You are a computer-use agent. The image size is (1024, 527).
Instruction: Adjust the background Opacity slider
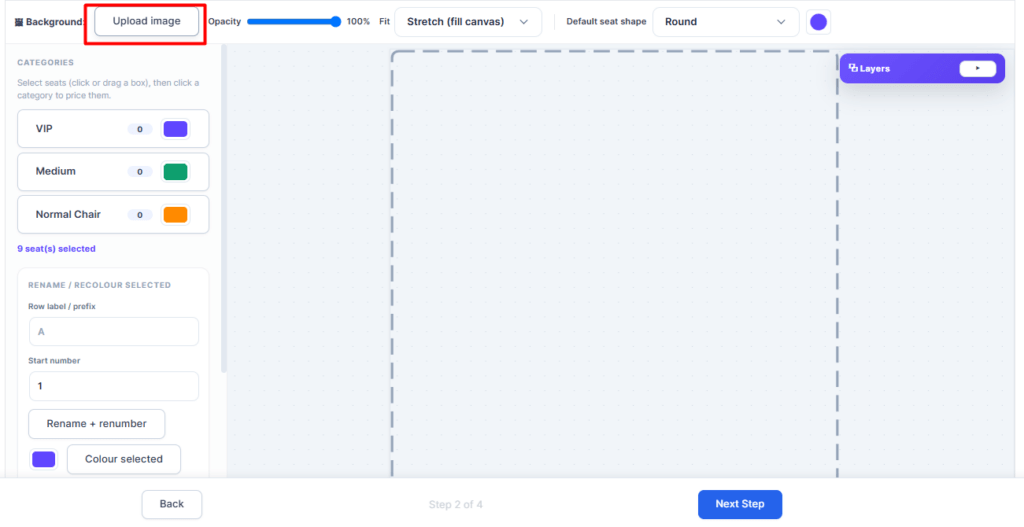click(294, 22)
